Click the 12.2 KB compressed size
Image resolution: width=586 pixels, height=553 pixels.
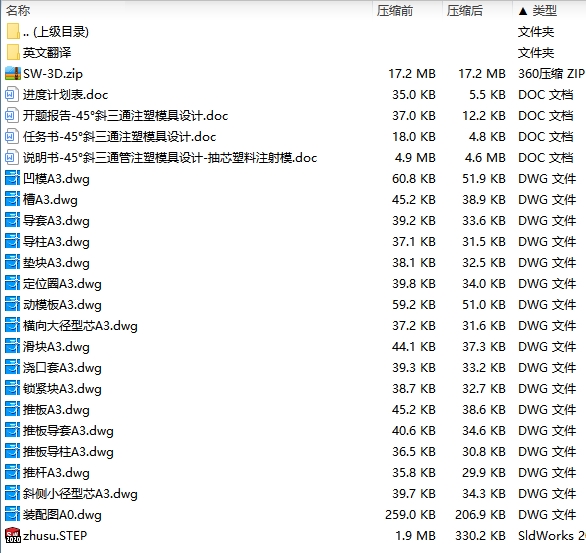point(484,115)
